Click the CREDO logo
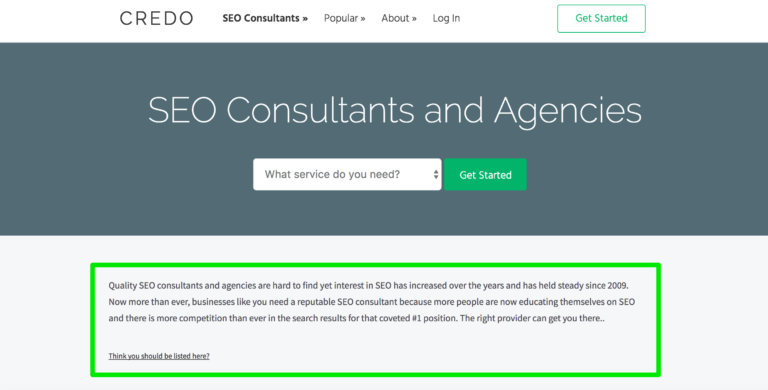 (156, 19)
